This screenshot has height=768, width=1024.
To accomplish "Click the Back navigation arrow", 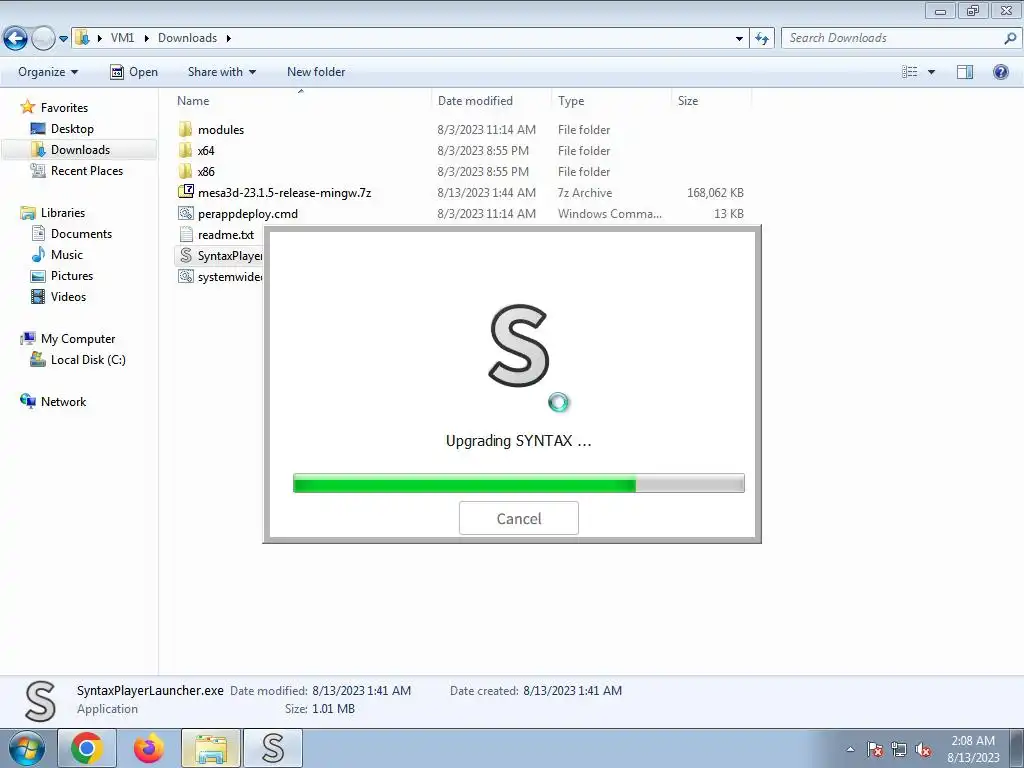I will pos(16,39).
